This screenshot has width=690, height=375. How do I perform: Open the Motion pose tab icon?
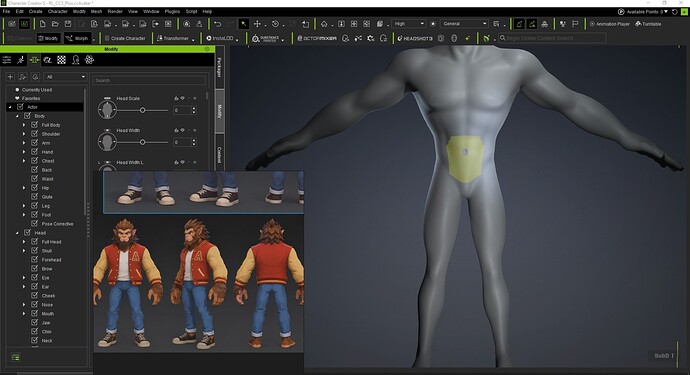pyautogui.click(x=20, y=60)
